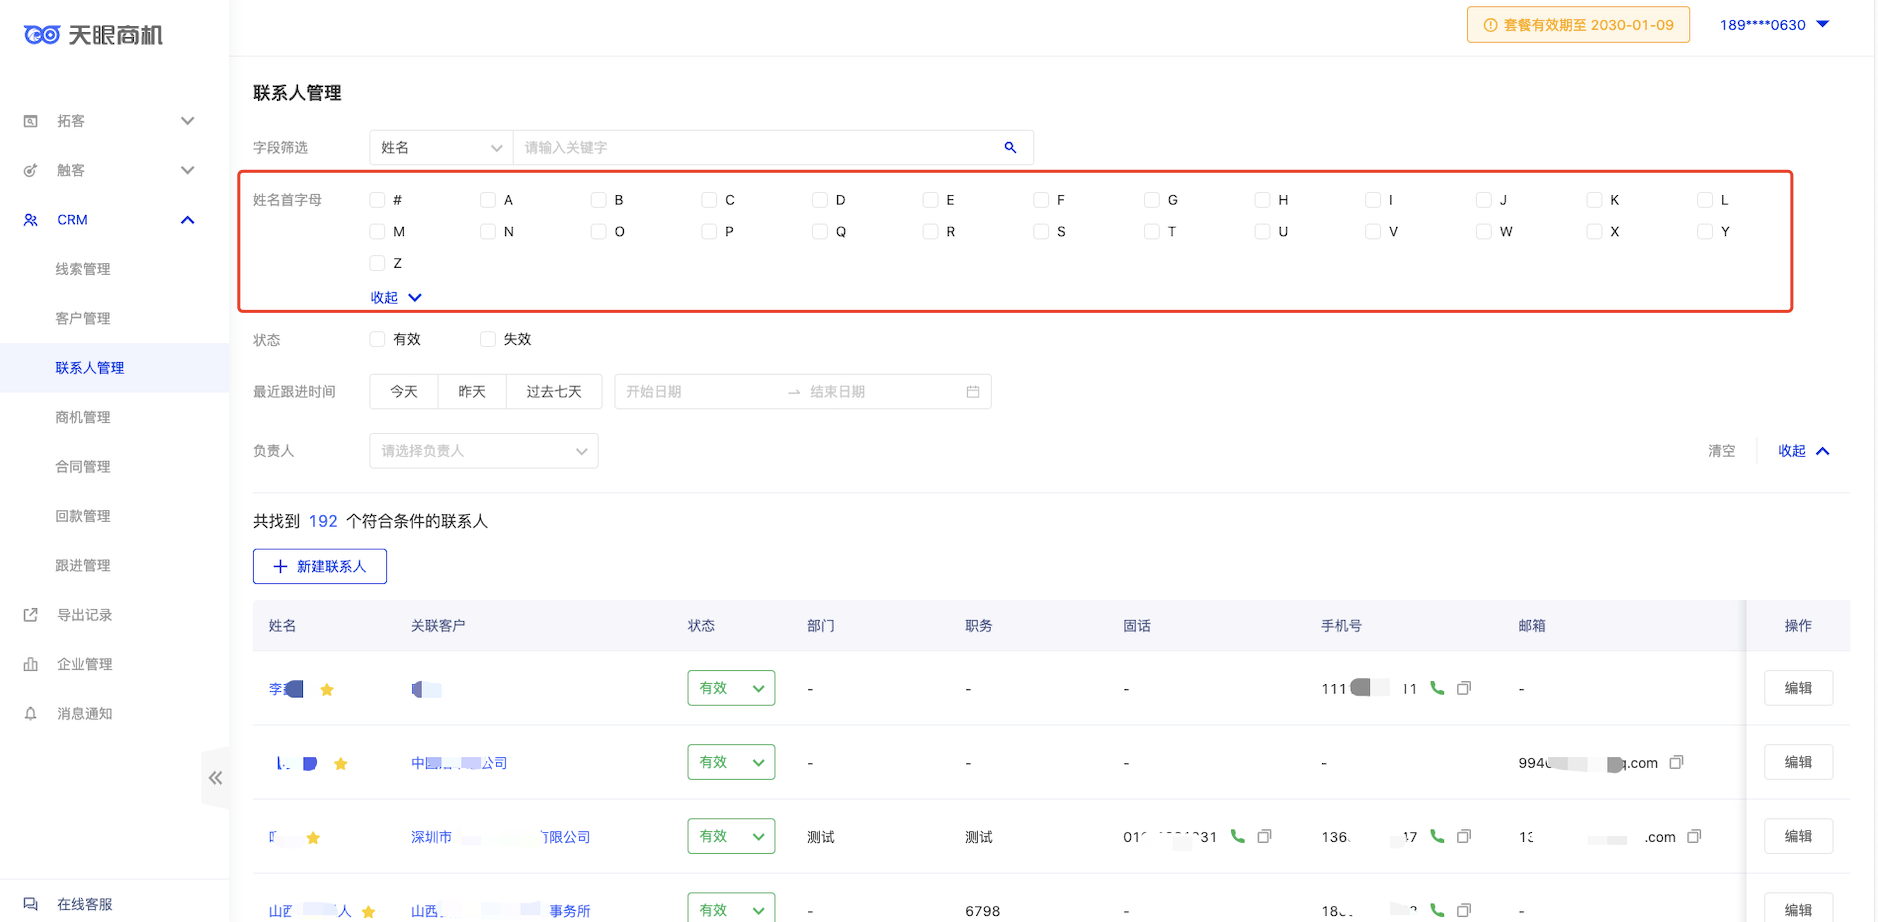Image resolution: width=1878 pixels, height=922 pixels.
Task: Tick the letter Z checkbox
Action: pos(377,263)
